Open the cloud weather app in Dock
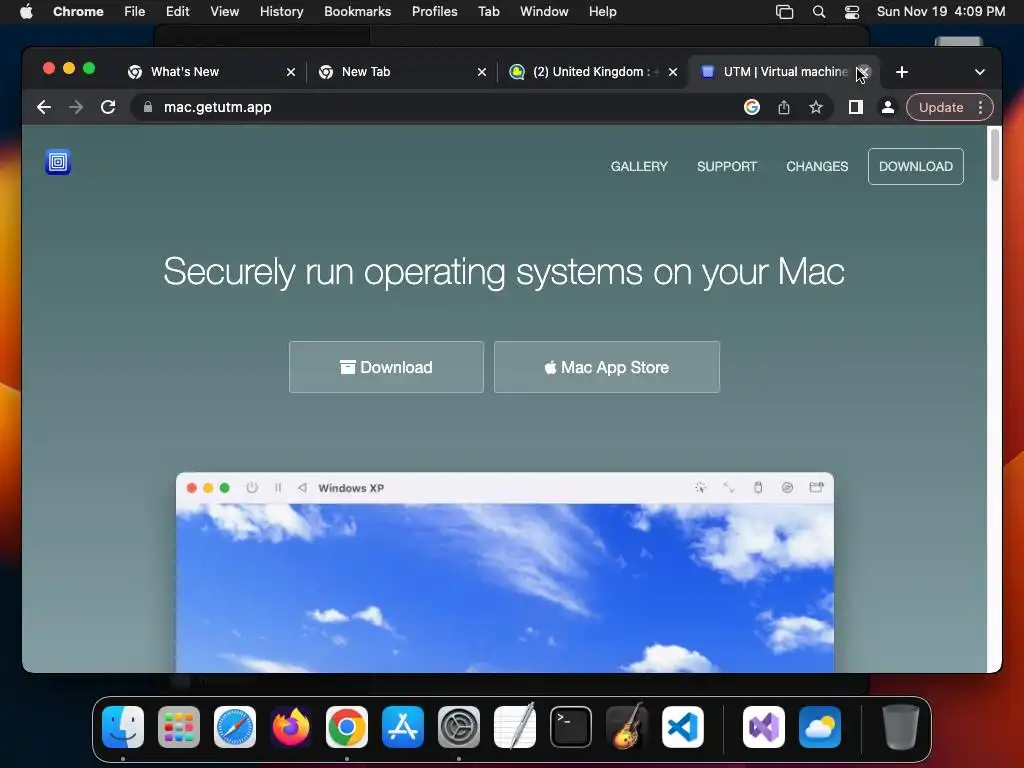The image size is (1024, 768). tap(820, 727)
